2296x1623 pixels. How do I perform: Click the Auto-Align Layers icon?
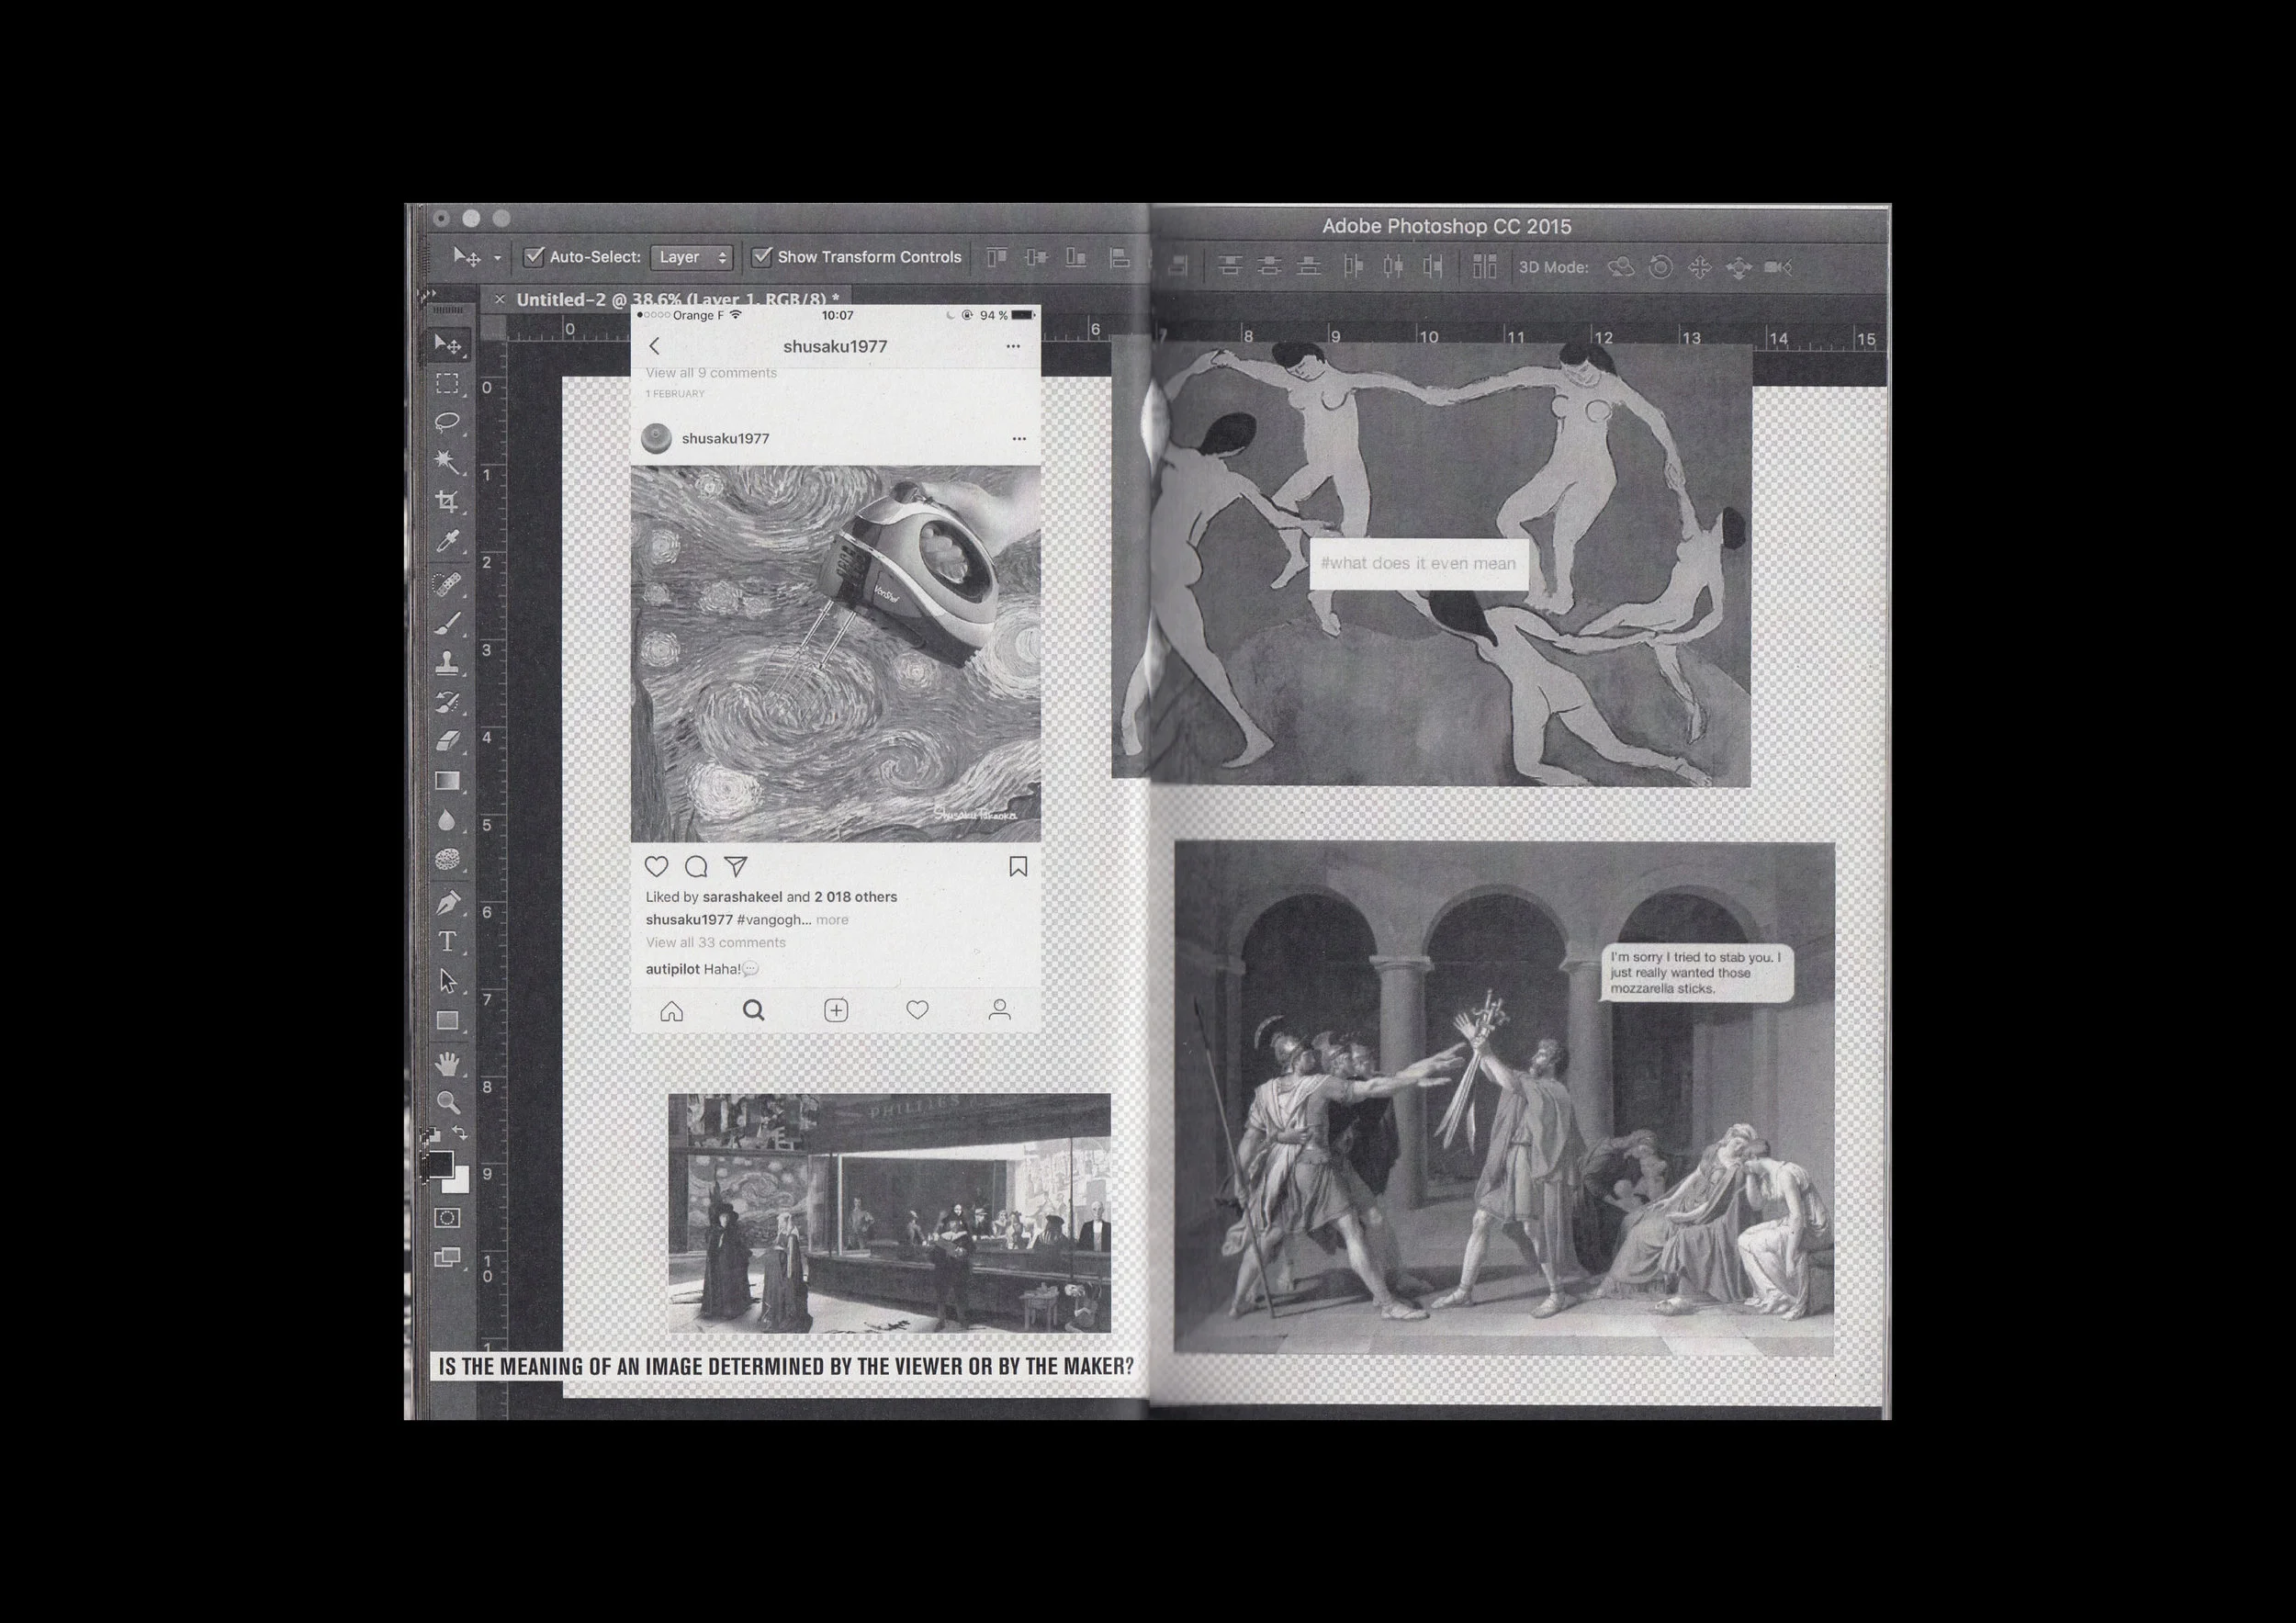coord(1485,266)
